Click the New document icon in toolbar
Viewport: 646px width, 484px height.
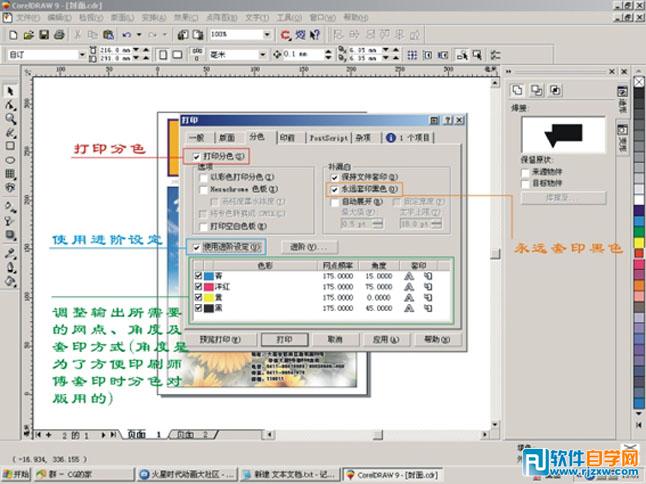(13, 35)
